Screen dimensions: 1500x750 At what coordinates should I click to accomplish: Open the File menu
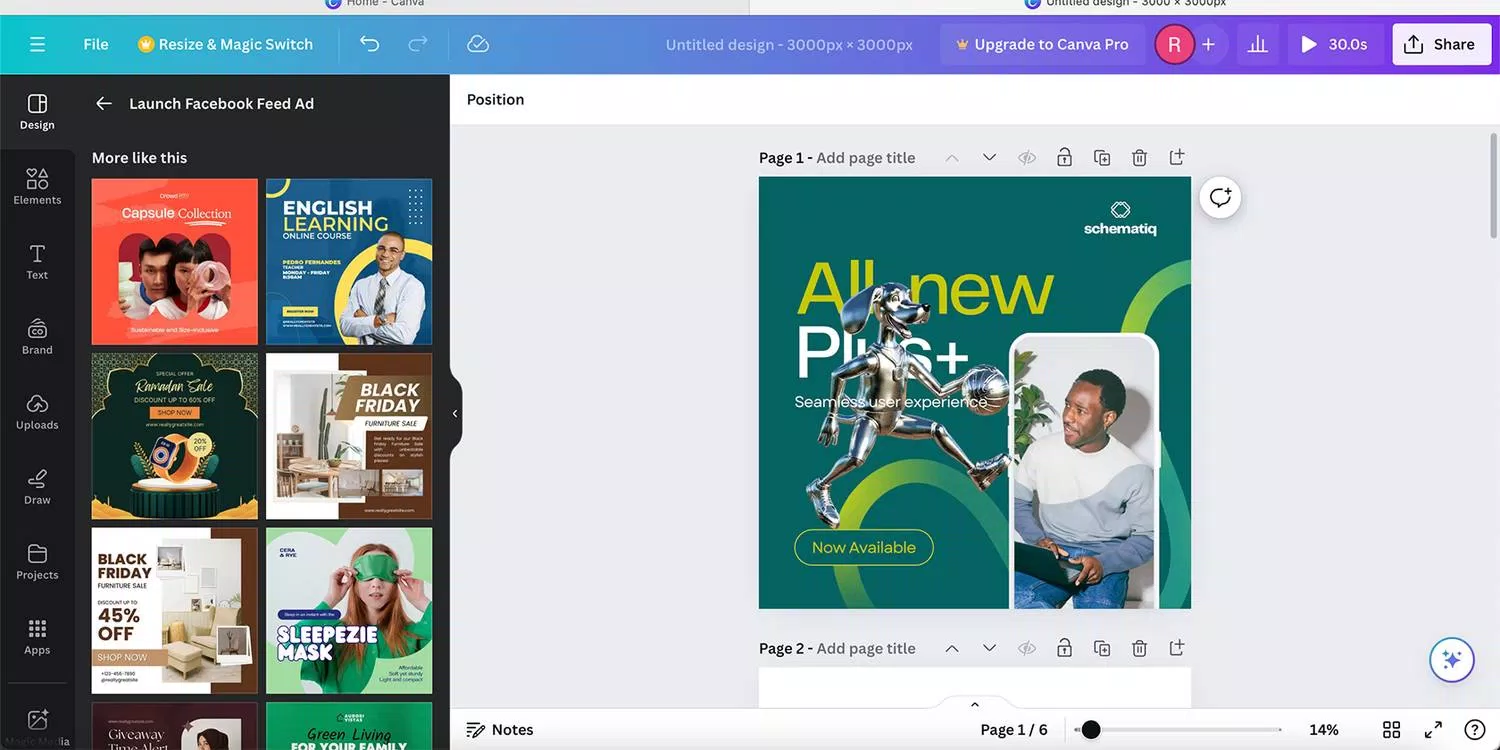point(95,43)
